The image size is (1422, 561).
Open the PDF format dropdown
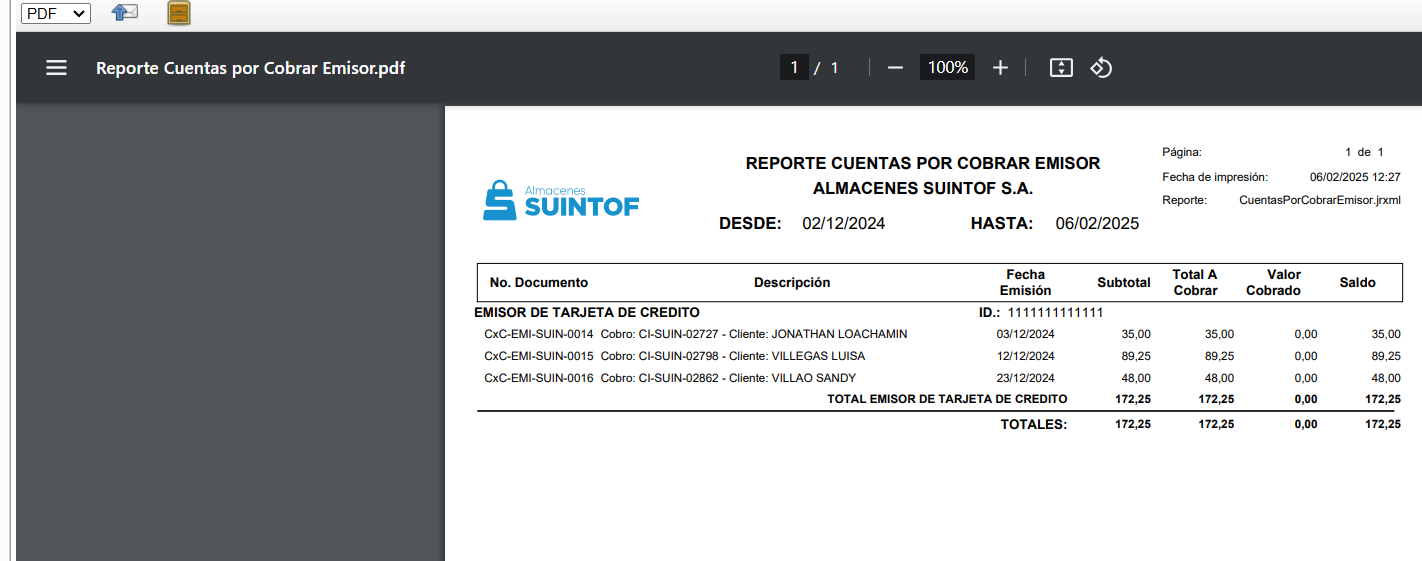coord(55,13)
